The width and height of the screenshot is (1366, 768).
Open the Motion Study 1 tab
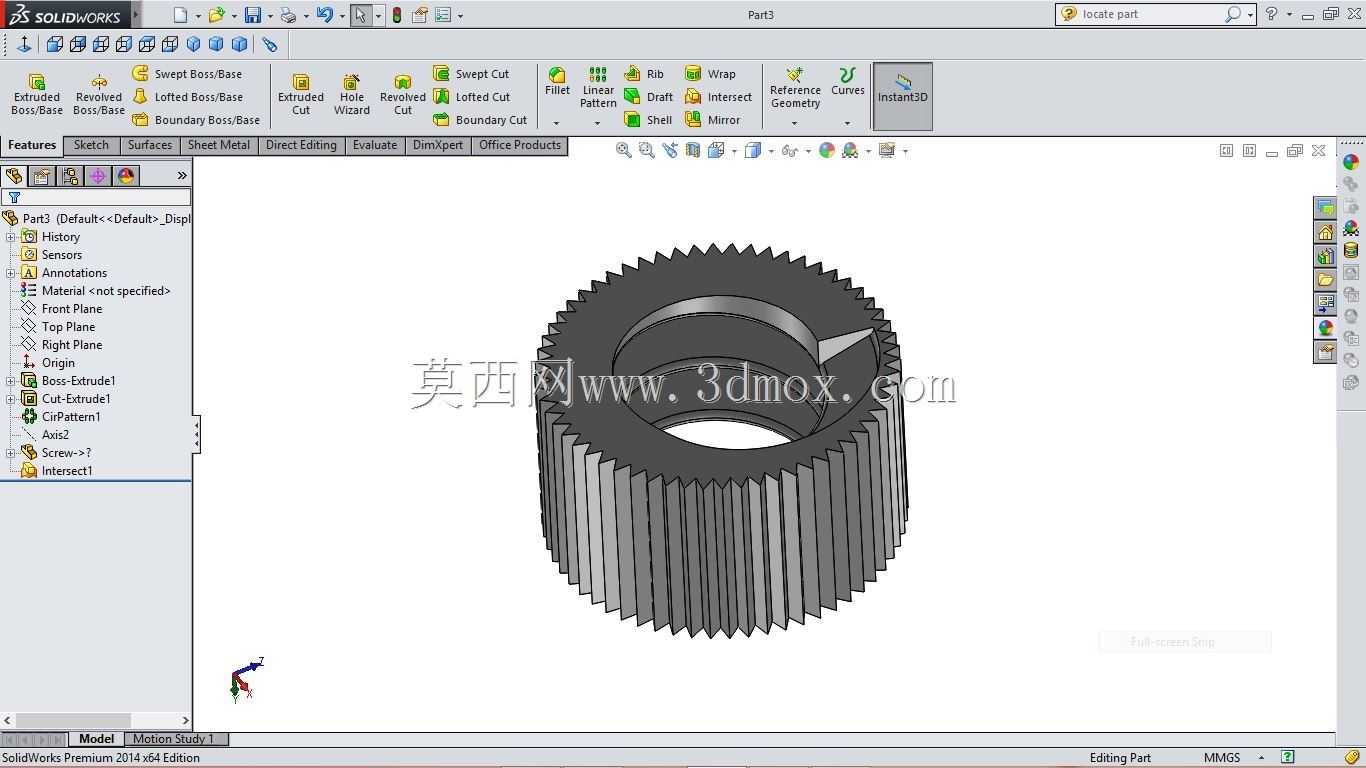tap(174, 739)
